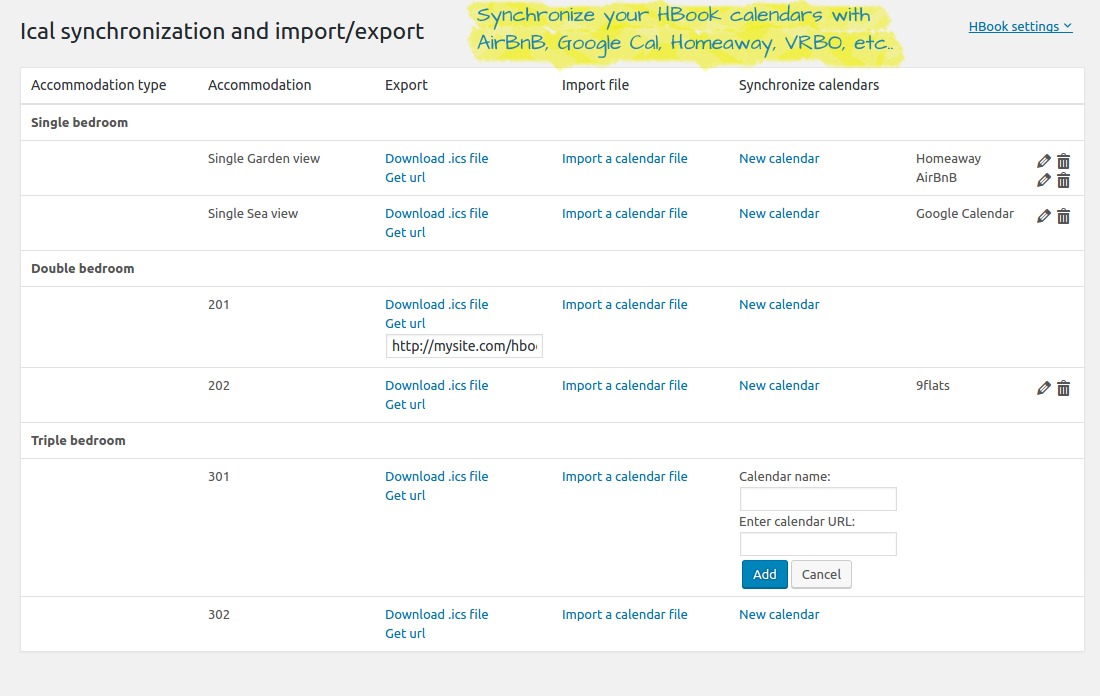Cancel adding calendar for room 301
Viewport: 1100px width, 696px height.
(x=821, y=574)
